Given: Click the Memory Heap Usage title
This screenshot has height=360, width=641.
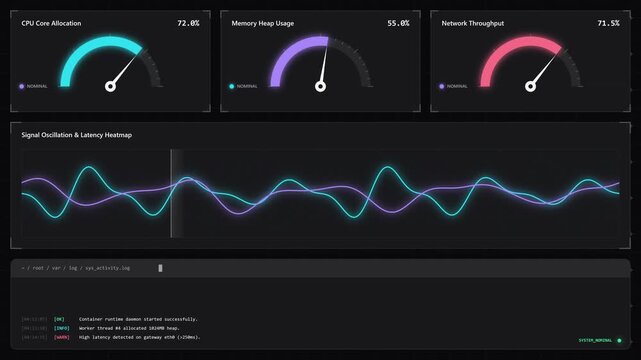Looking at the screenshot, I should [262, 23].
